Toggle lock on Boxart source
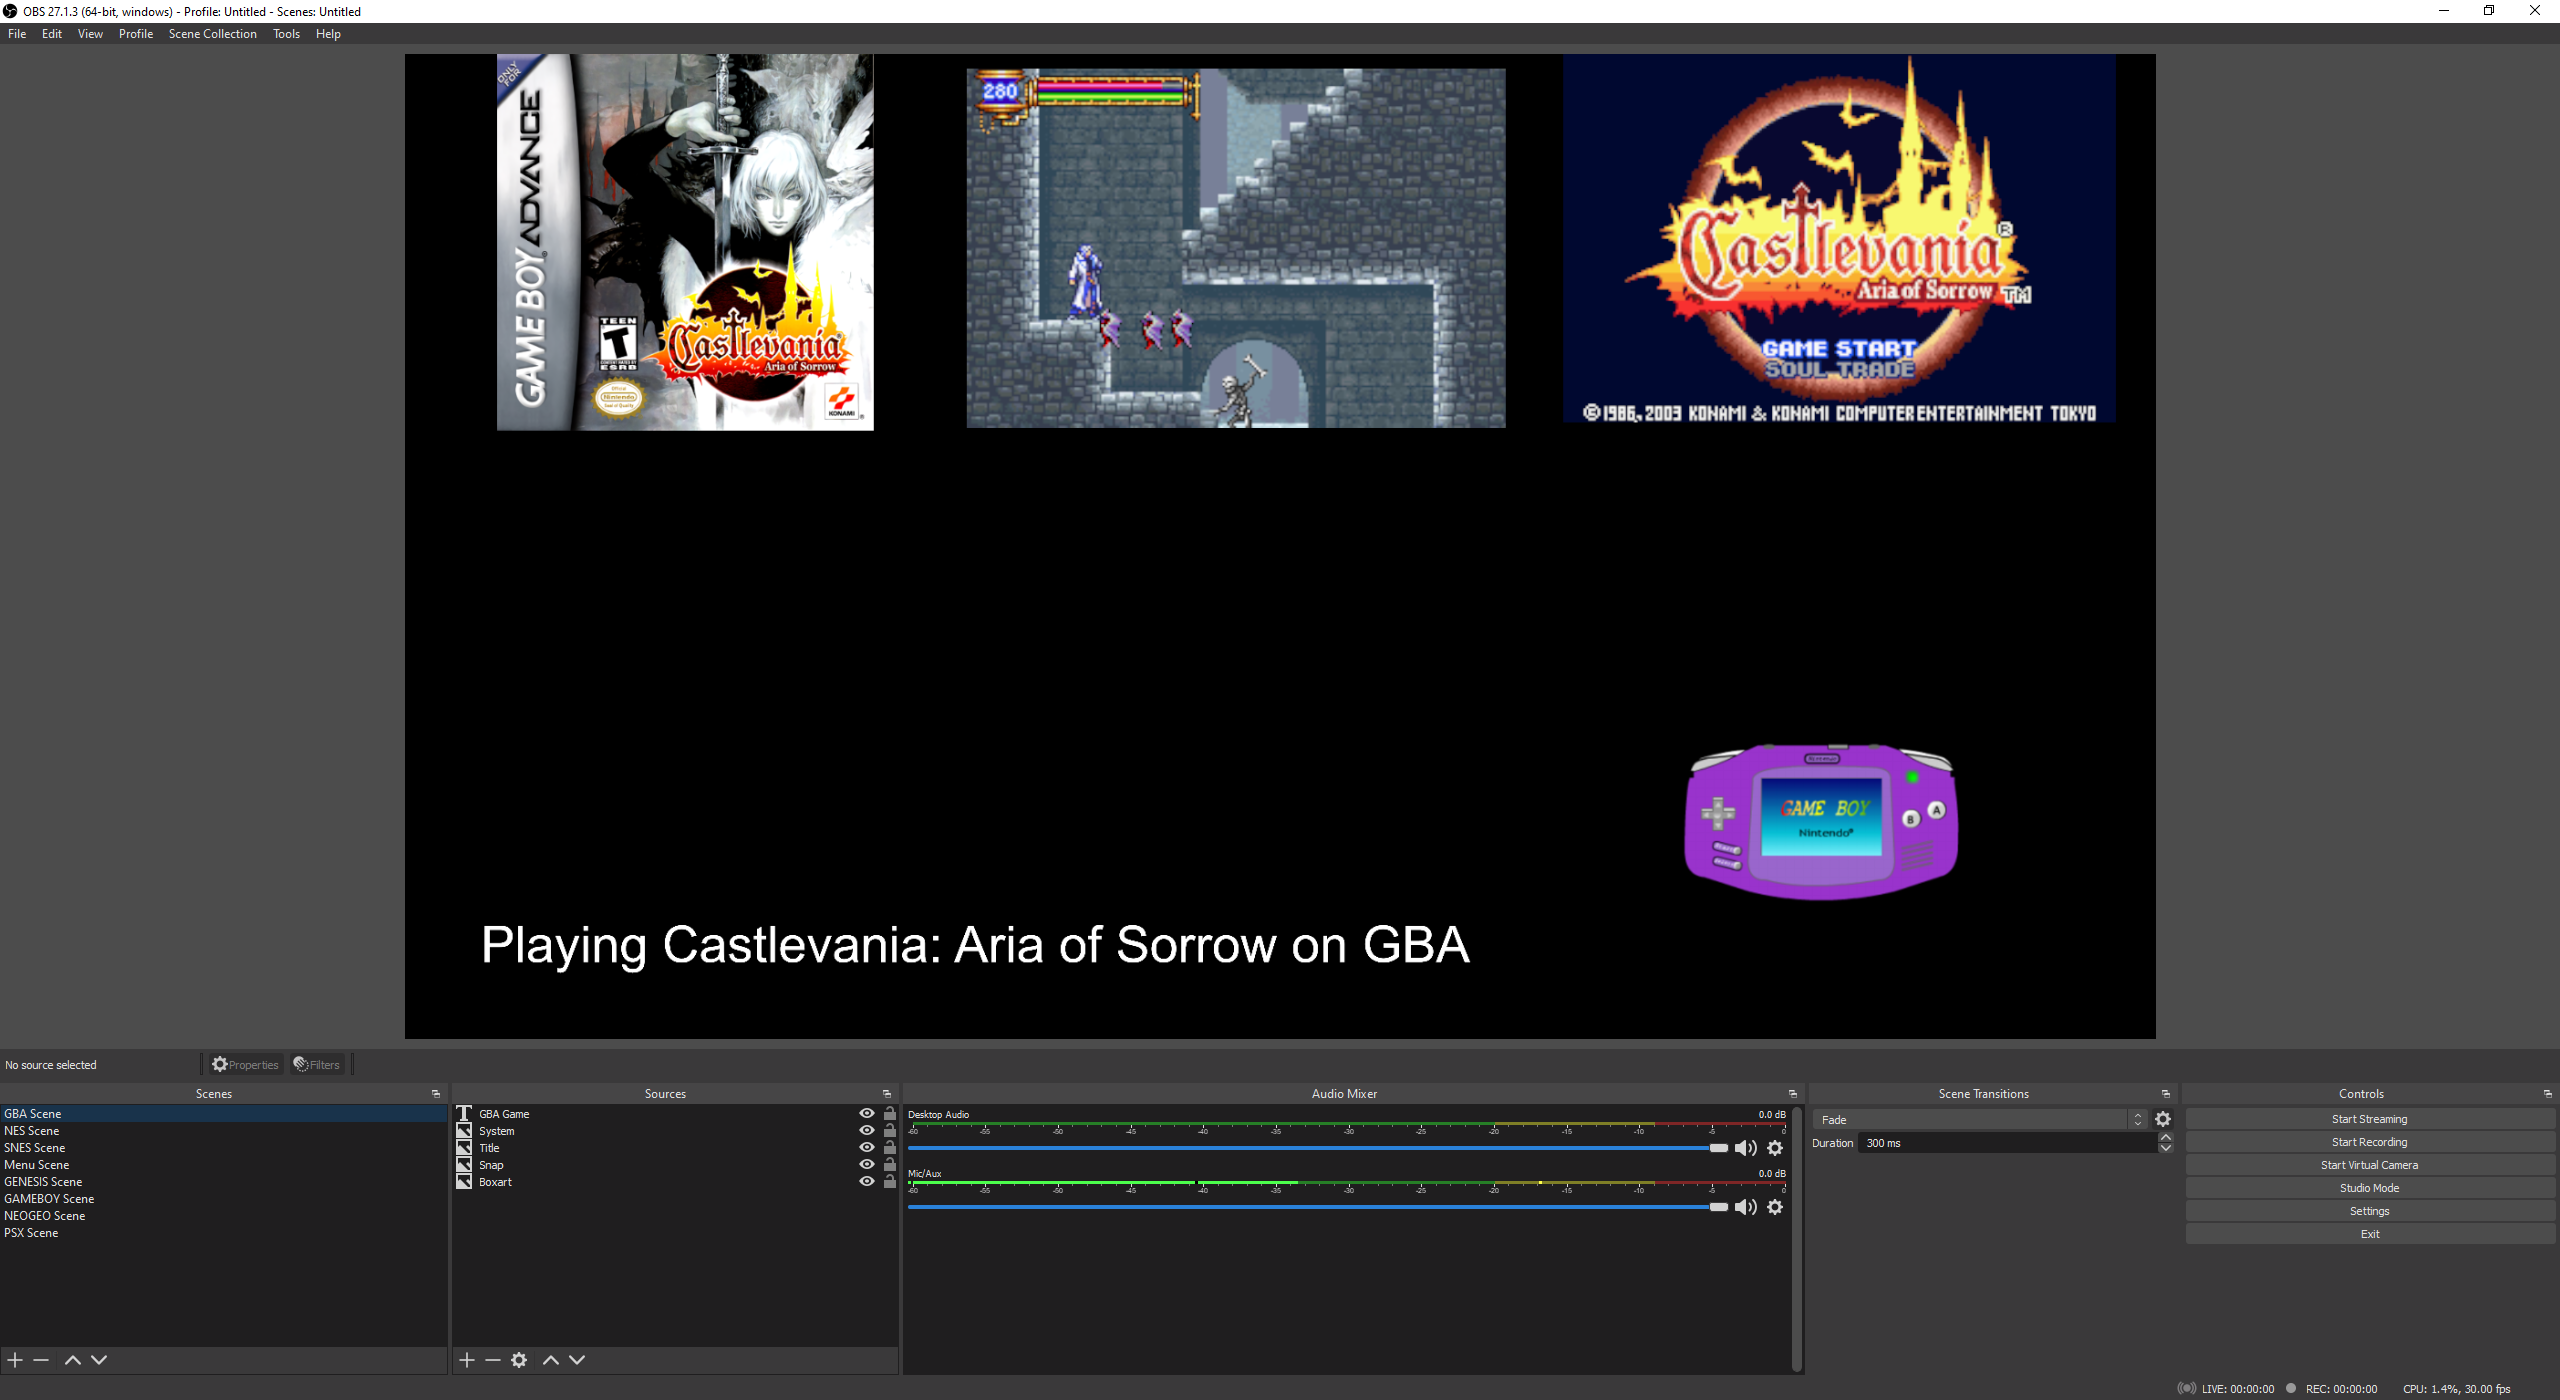Viewport: 2560px width, 1400px height. pos(890,1181)
